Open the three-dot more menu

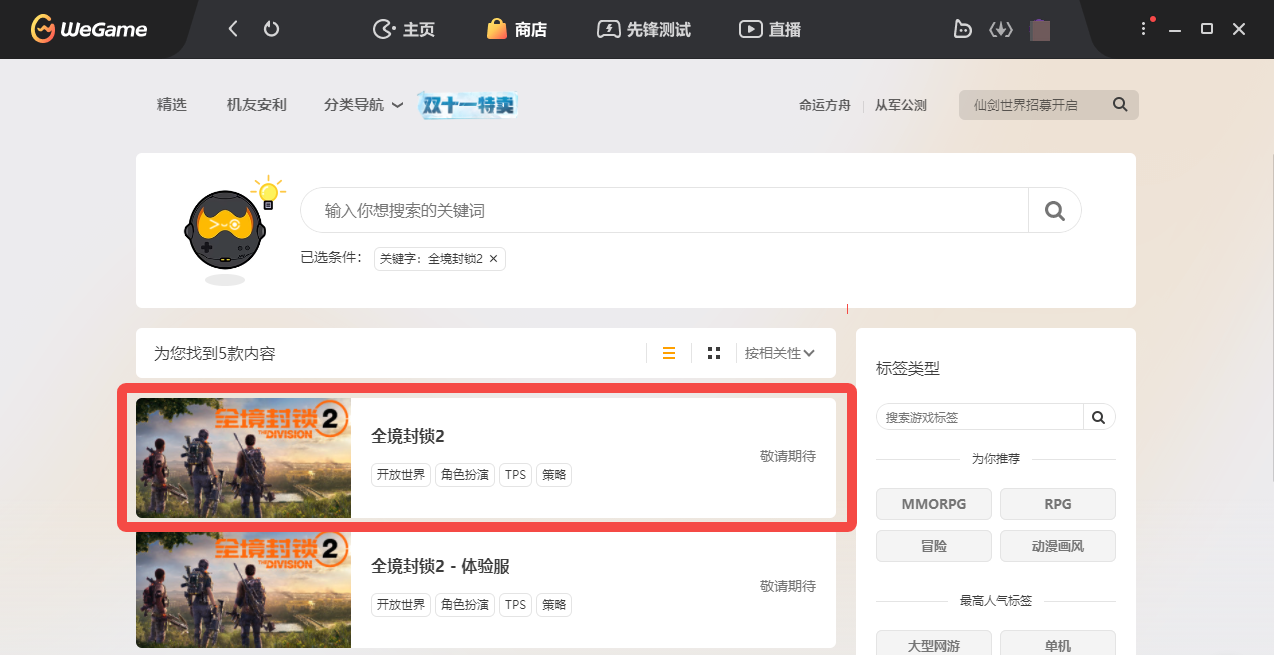[x=1144, y=29]
